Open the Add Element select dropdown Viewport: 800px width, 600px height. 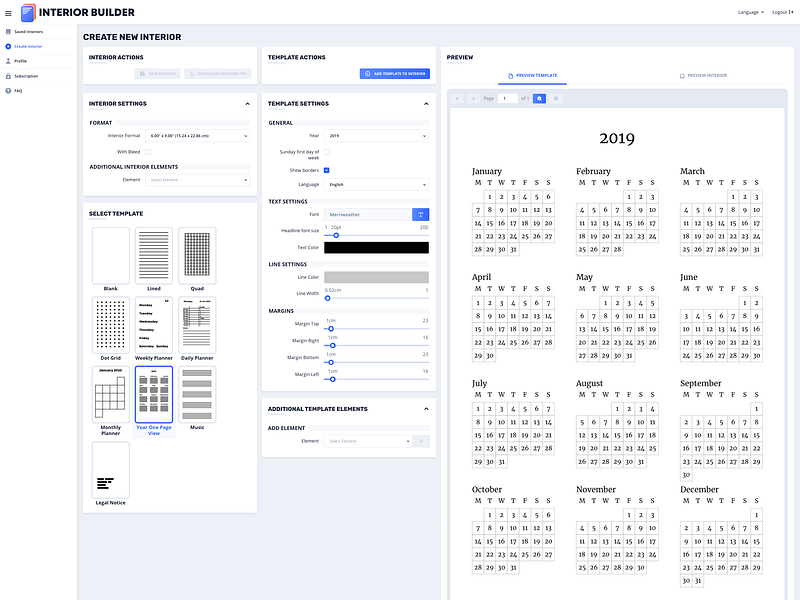(x=368, y=441)
